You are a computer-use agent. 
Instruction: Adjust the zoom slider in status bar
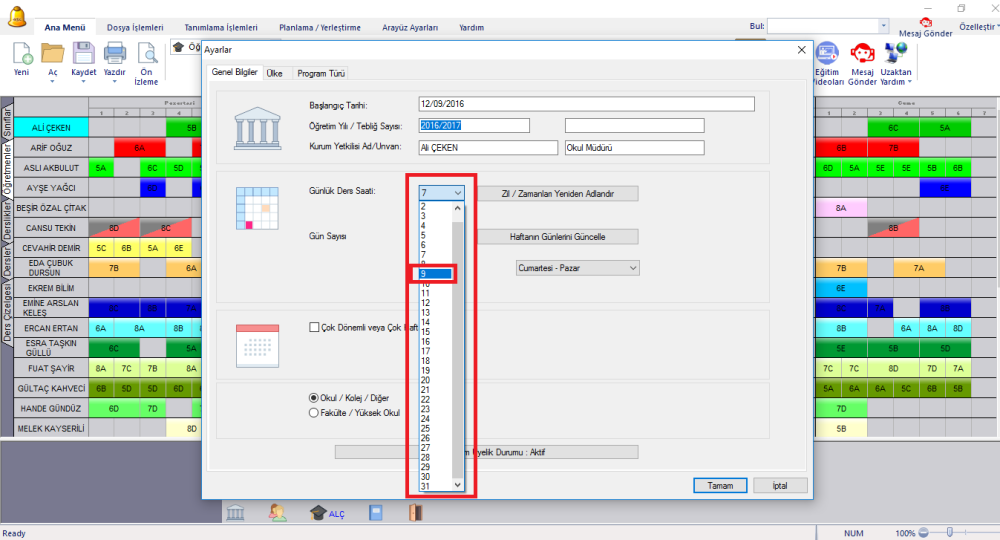tap(950, 532)
